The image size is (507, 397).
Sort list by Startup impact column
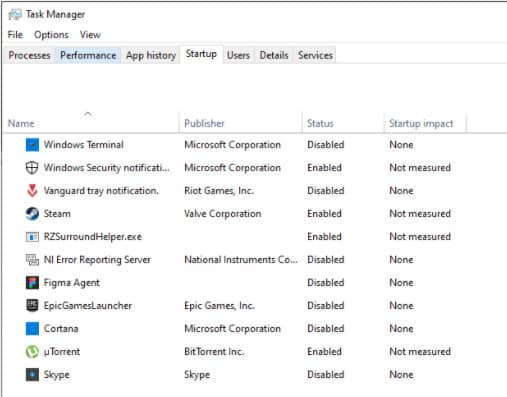point(421,123)
